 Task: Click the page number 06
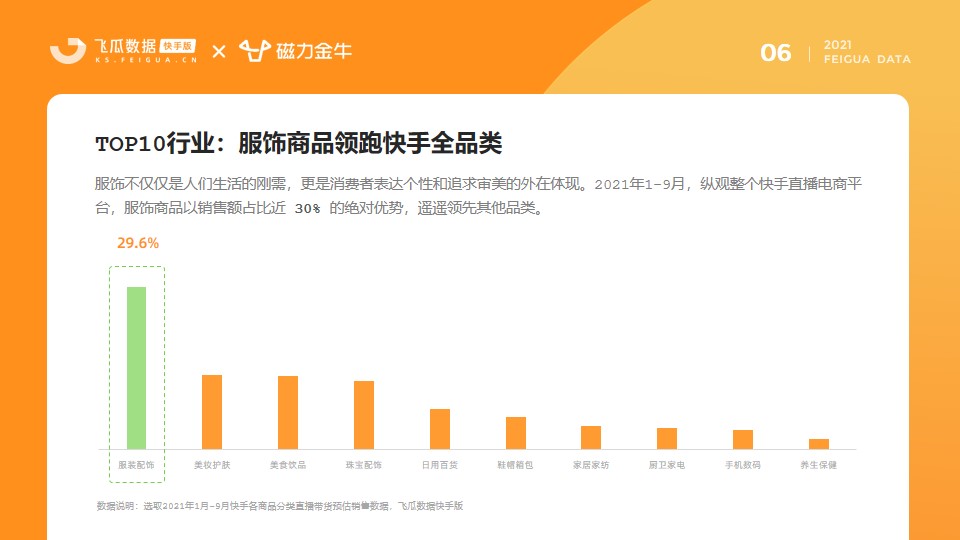pos(776,53)
